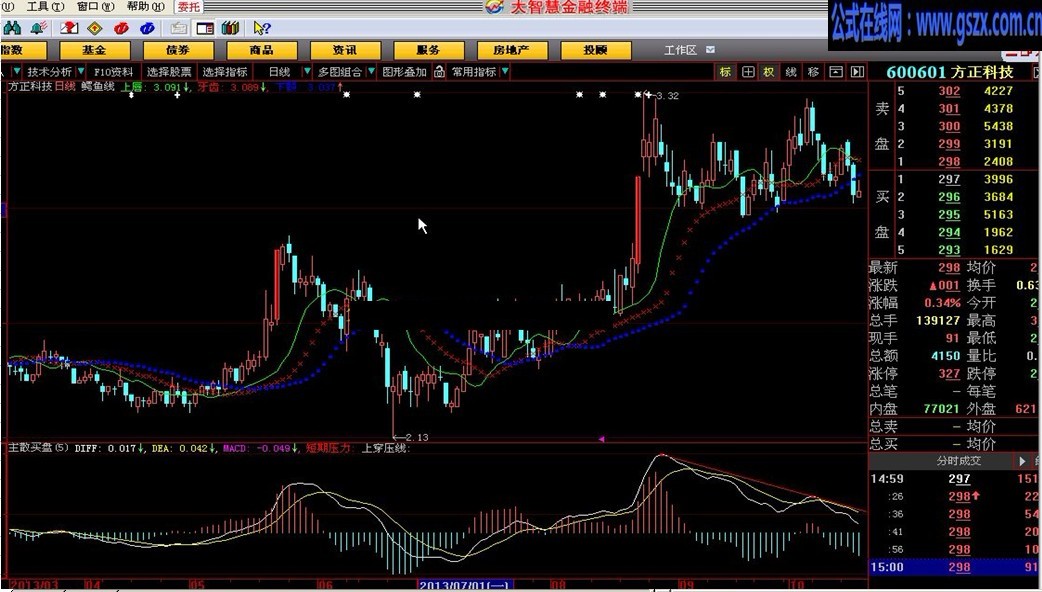
Task: Open the ⊞ multi-window split icon
Action: pos(748,71)
